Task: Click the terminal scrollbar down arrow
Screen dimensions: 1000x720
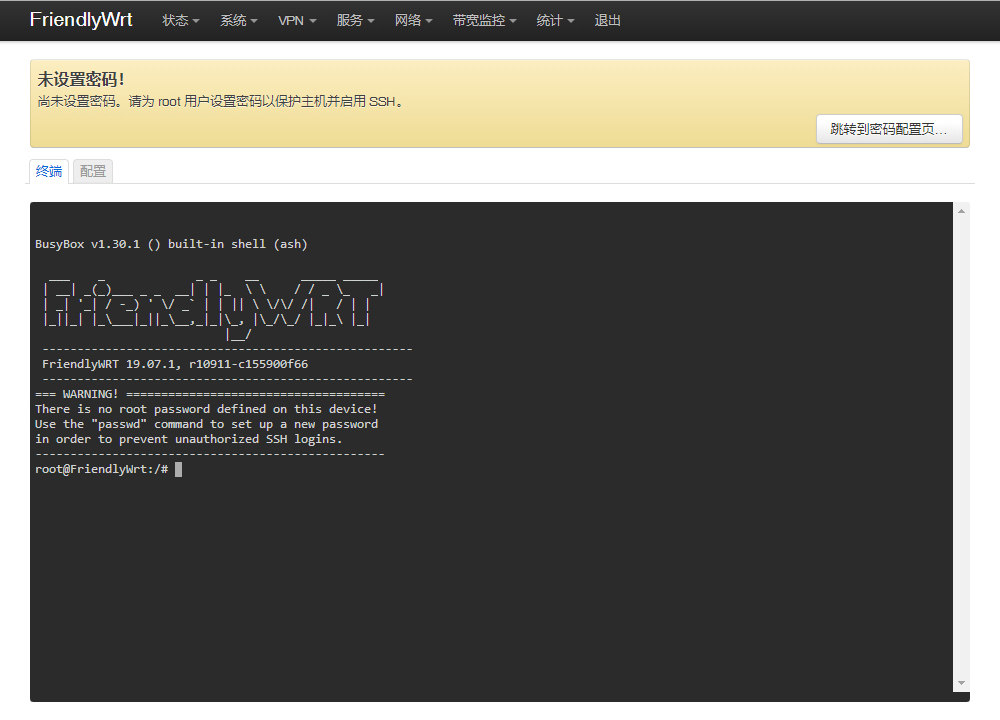Action: tap(961, 683)
